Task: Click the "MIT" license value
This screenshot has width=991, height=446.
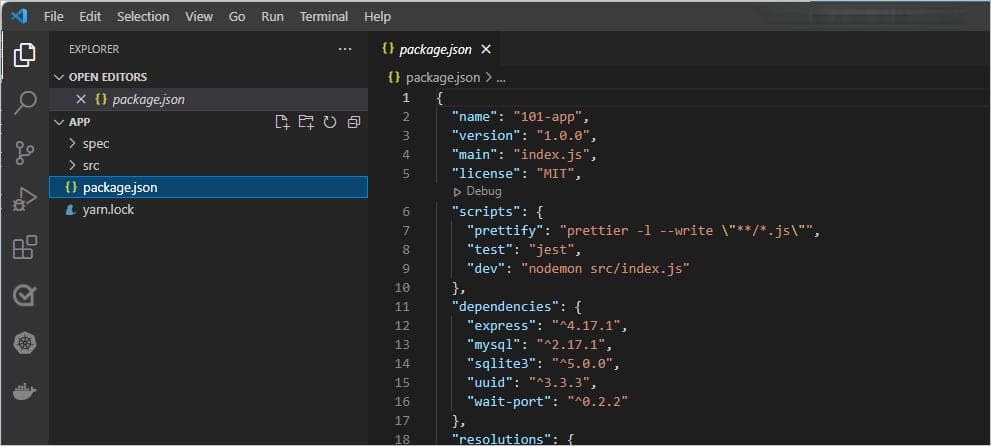Action: [555, 174]
